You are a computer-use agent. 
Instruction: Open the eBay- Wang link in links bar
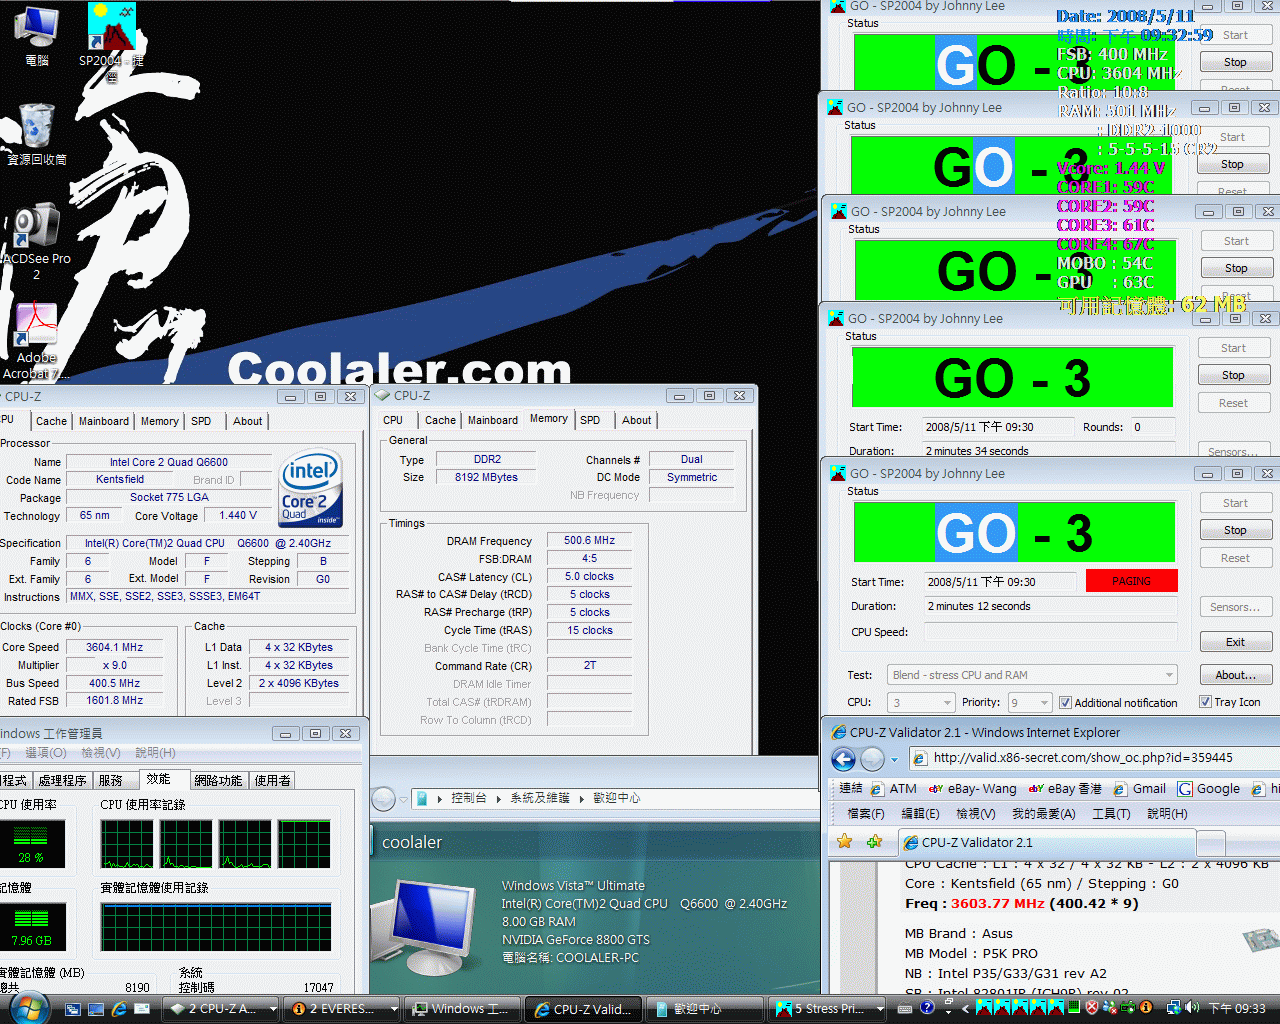pyautogui.click(x=972, y=789)
